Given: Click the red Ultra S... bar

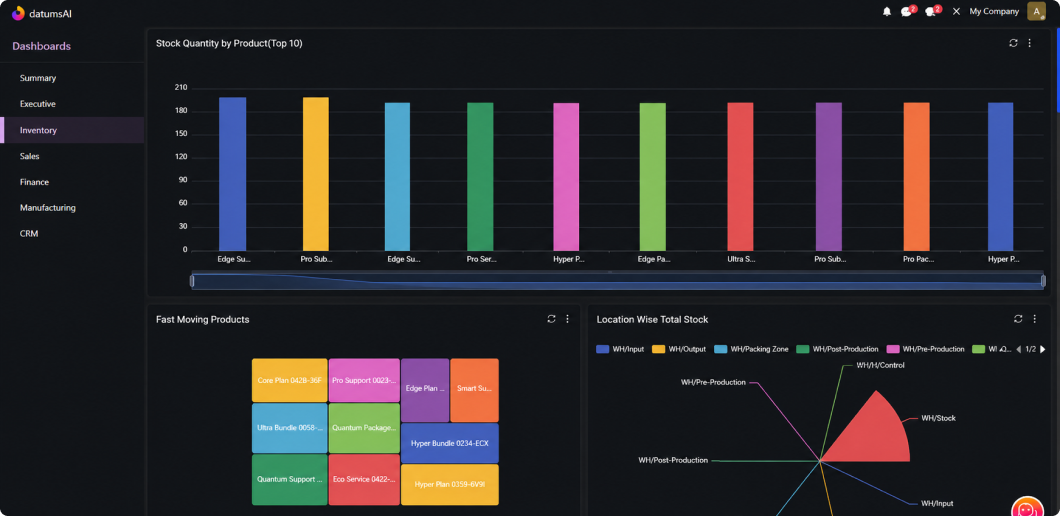Looking at the screenshot, I should (740, 177).
